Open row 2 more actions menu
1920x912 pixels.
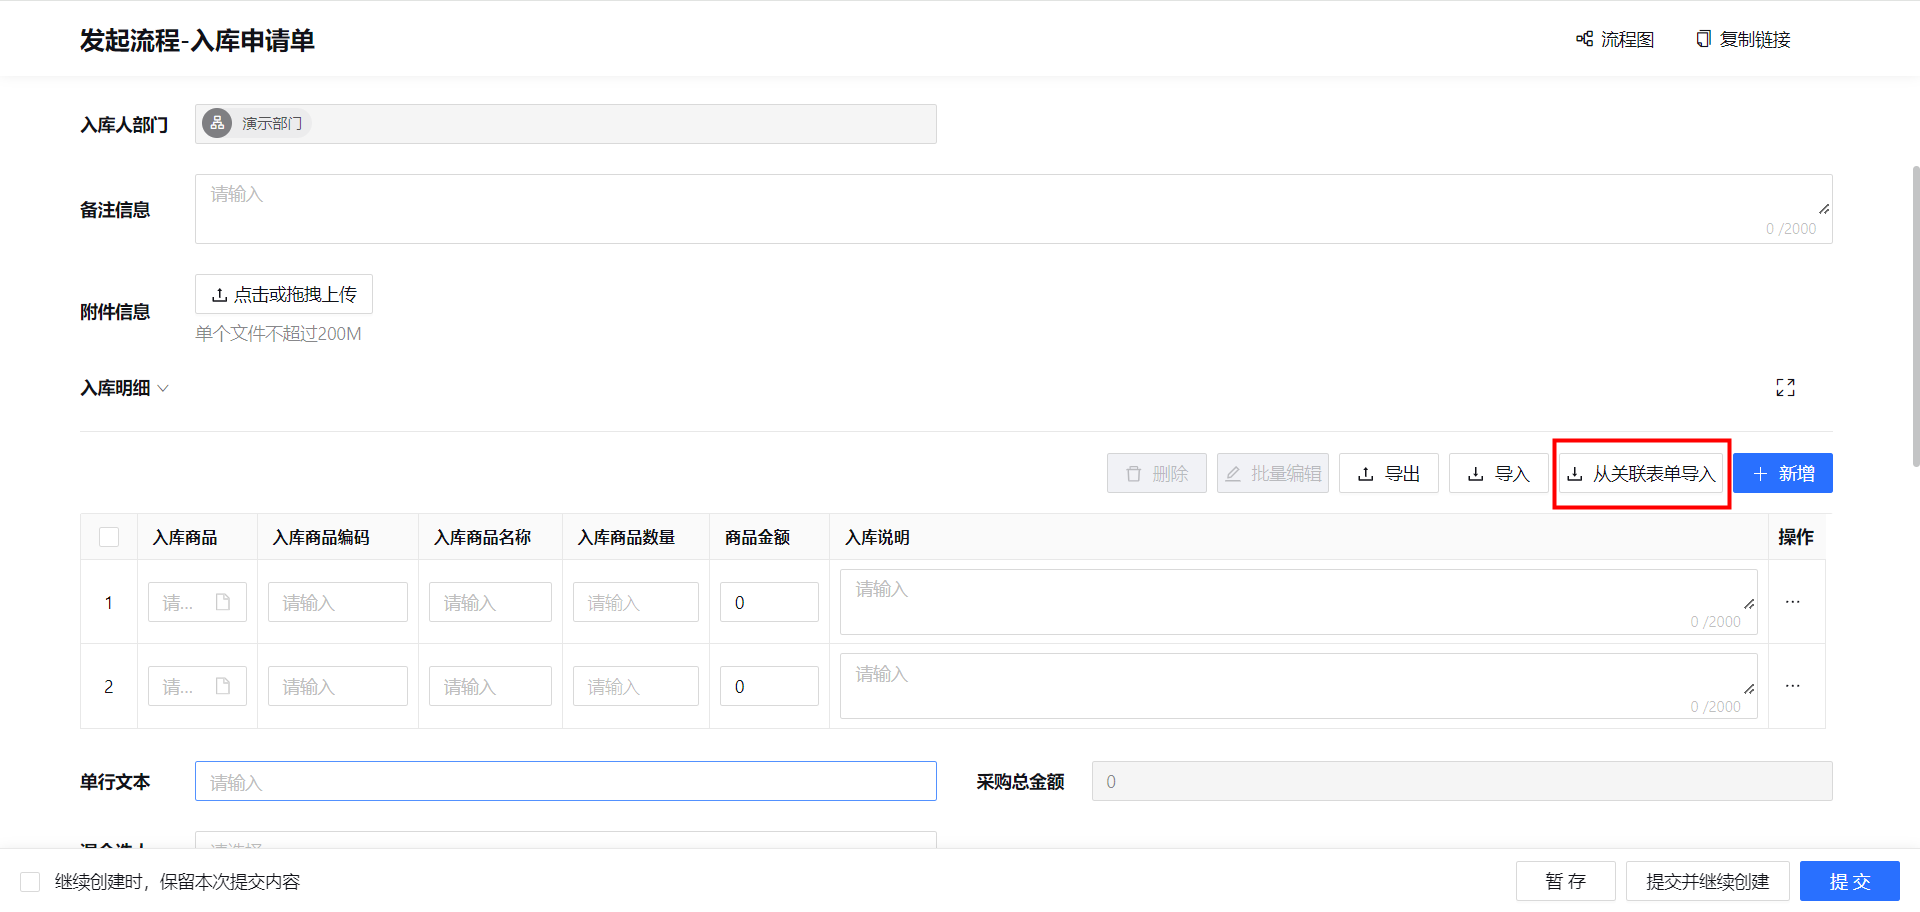[1793, 686]
